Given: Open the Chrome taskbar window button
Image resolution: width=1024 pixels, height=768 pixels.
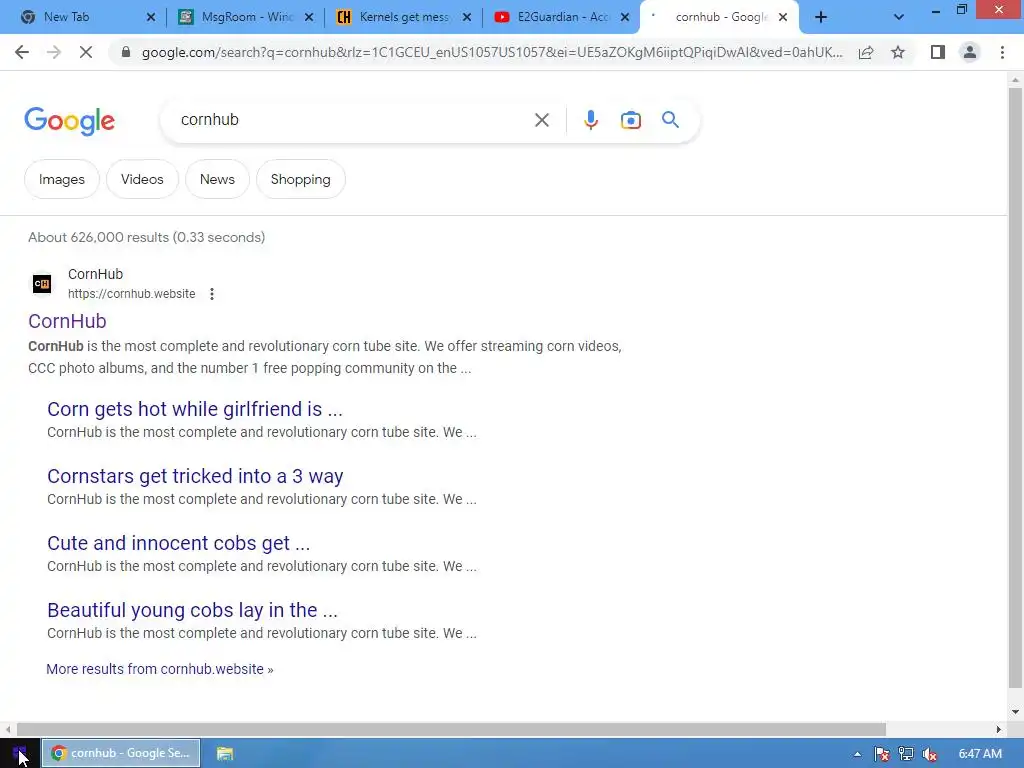Looking at the screenshot, I should pyautogui.click(x=121, y=754).
